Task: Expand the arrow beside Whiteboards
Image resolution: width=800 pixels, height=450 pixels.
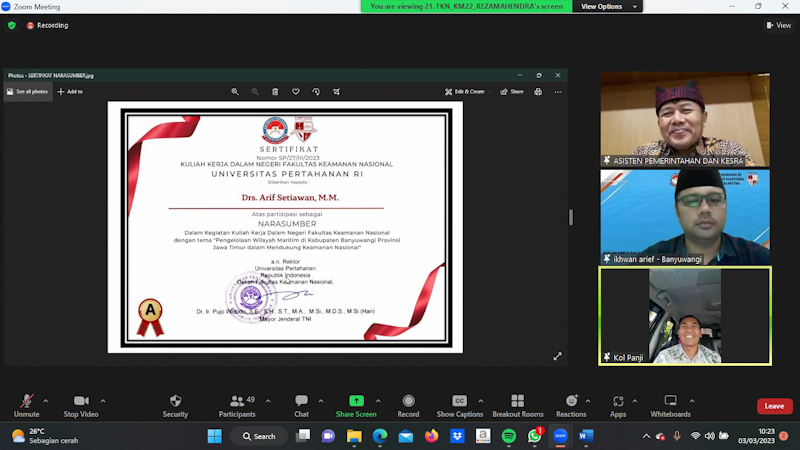Action: pyautogui.click(x=692, y=401)
